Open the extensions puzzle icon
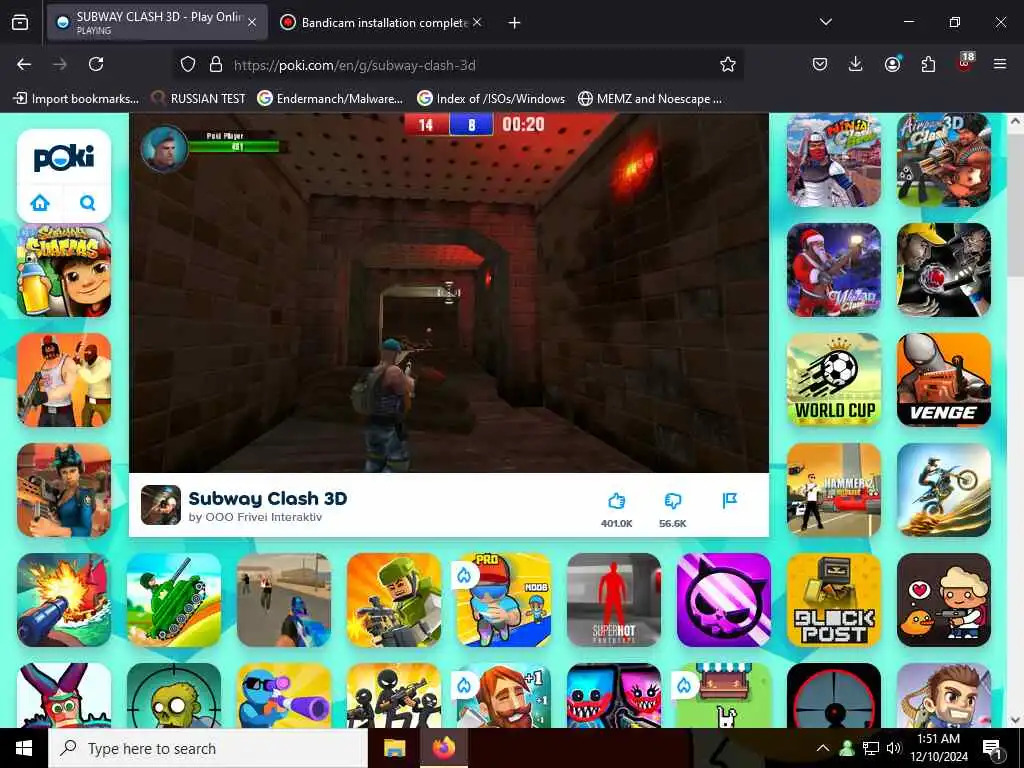 tap(928, 64)
